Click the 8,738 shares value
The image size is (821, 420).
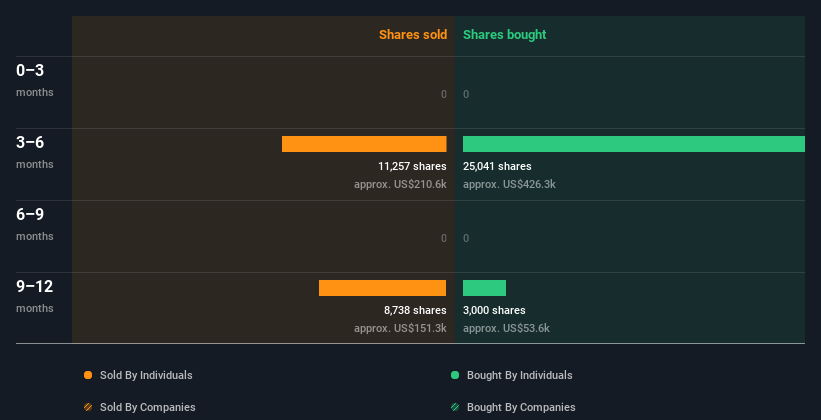coord(415,310)
